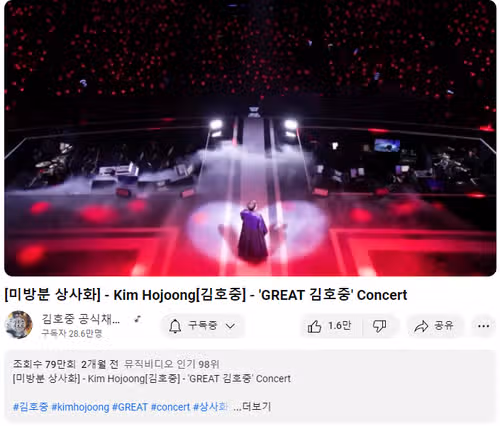Expand the 구독중 subscription chevron

(x=230, y=326)
